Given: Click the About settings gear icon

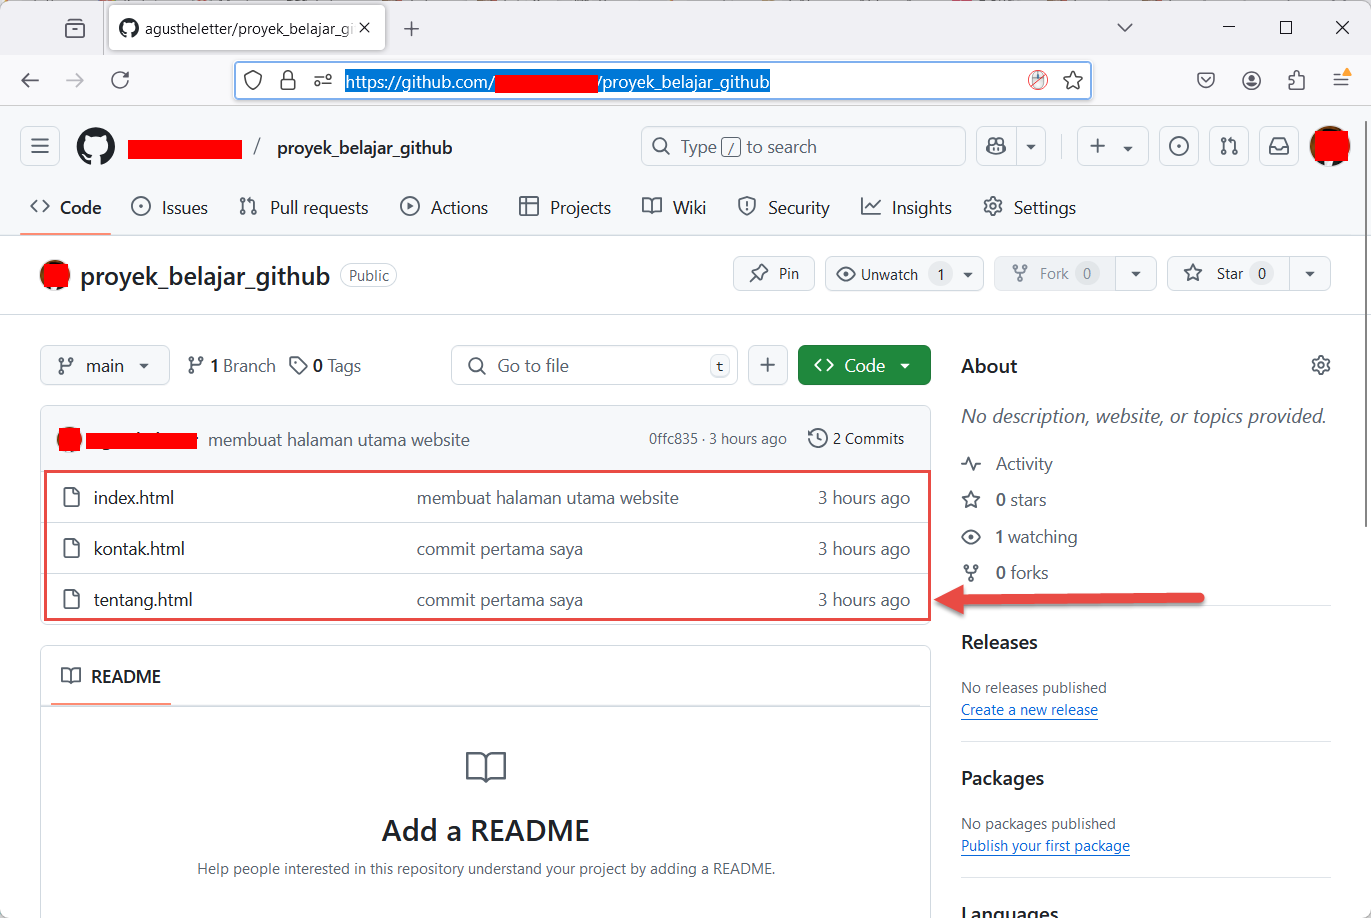Looking at the screenshot, I should [x=1320, y=365].
